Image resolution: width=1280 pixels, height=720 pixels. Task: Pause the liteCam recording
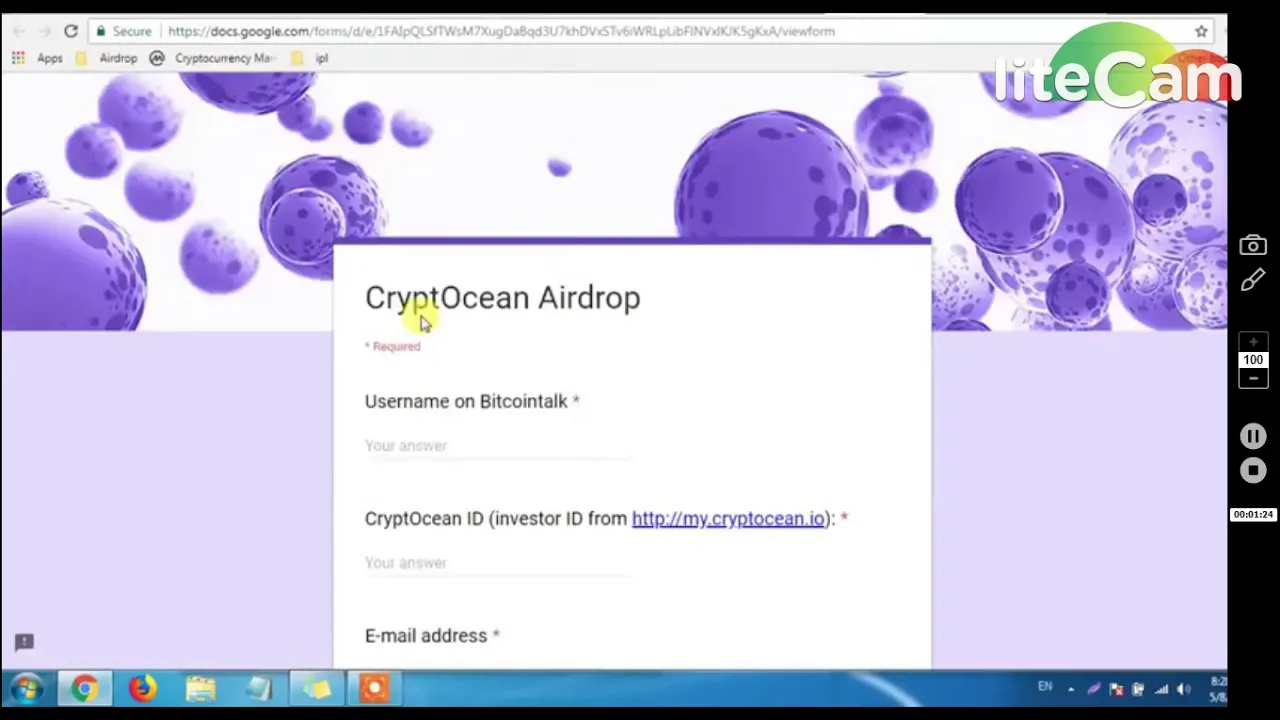tap(1253, 436)
